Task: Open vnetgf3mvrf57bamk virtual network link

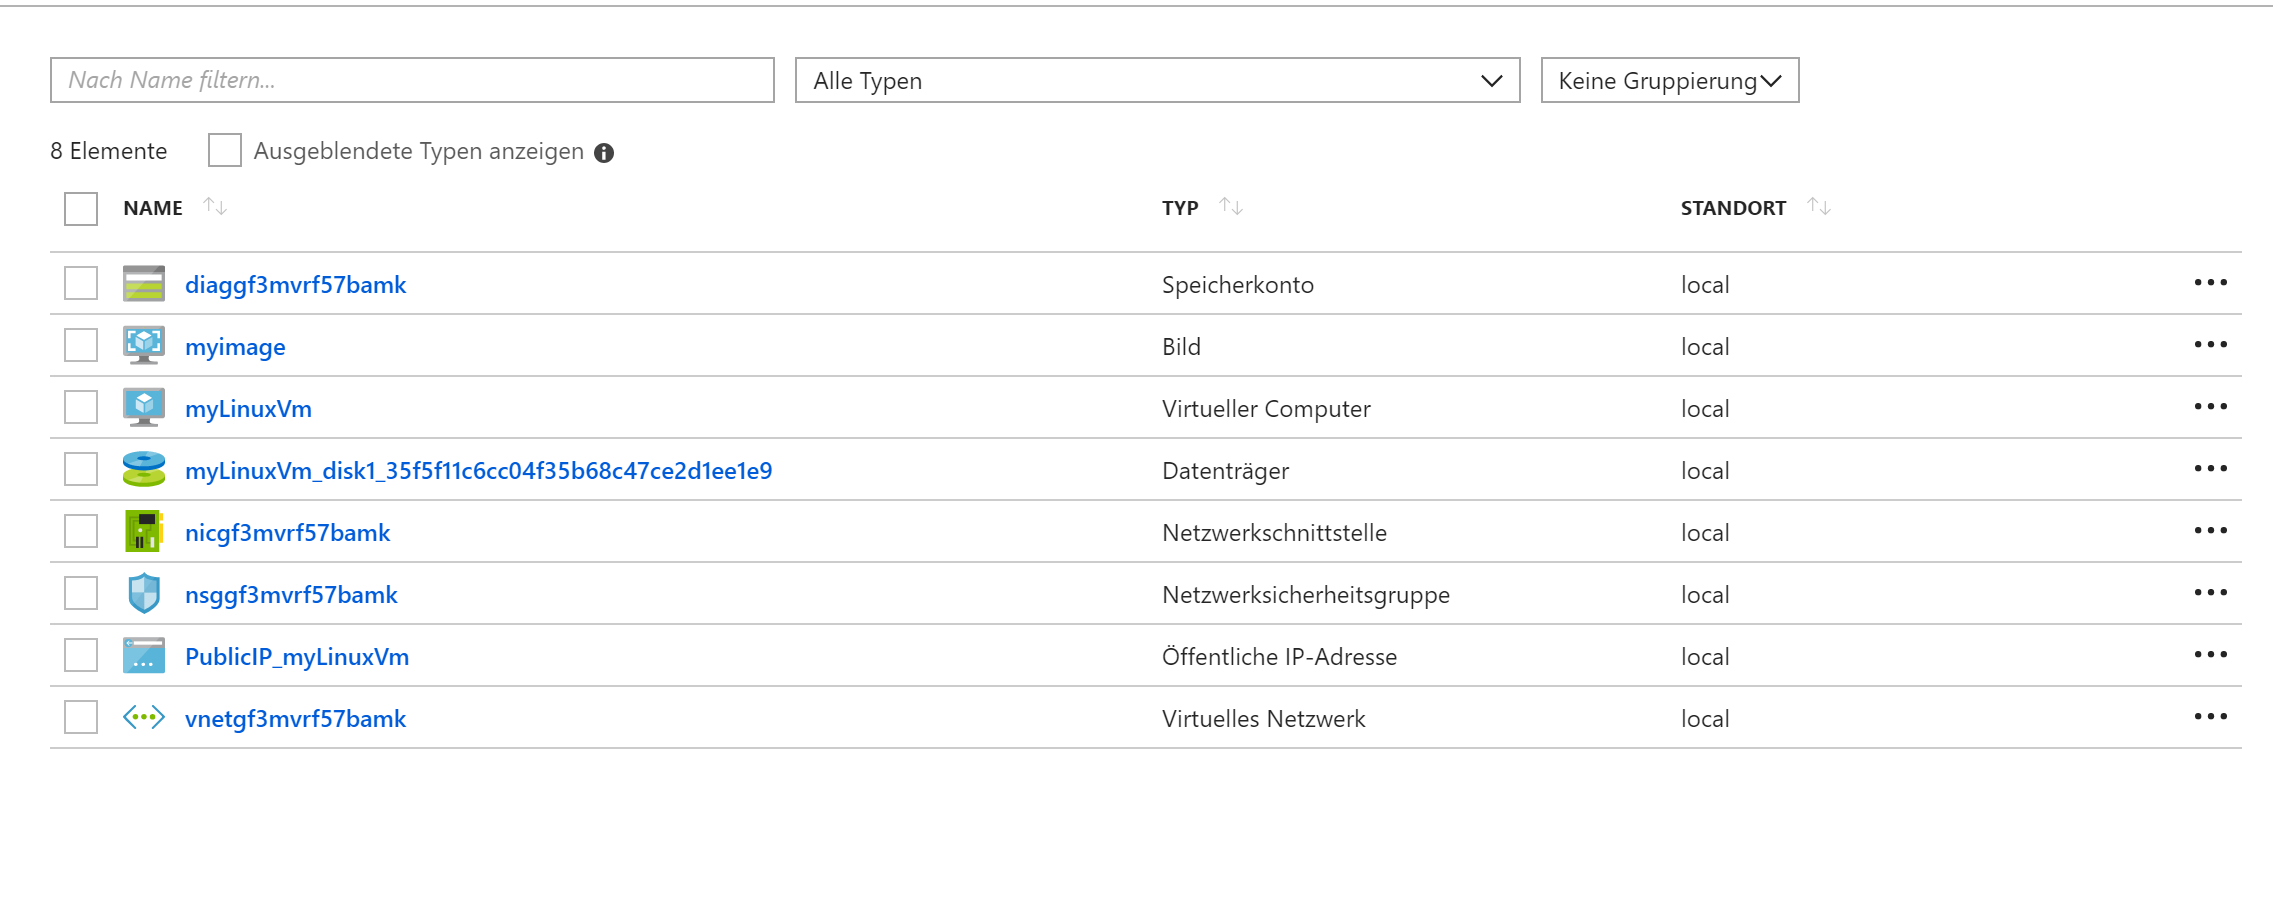Action: pos(296,719)
